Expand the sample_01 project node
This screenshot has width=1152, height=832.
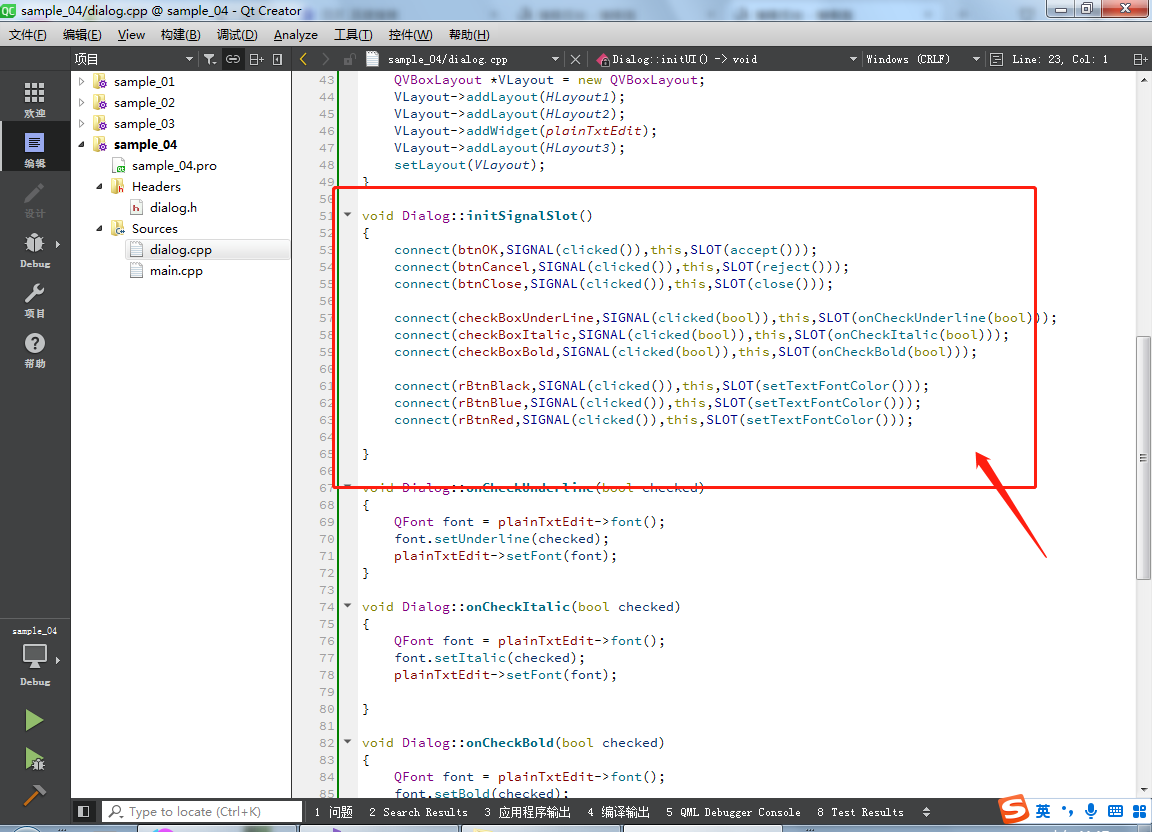point(82,82)
